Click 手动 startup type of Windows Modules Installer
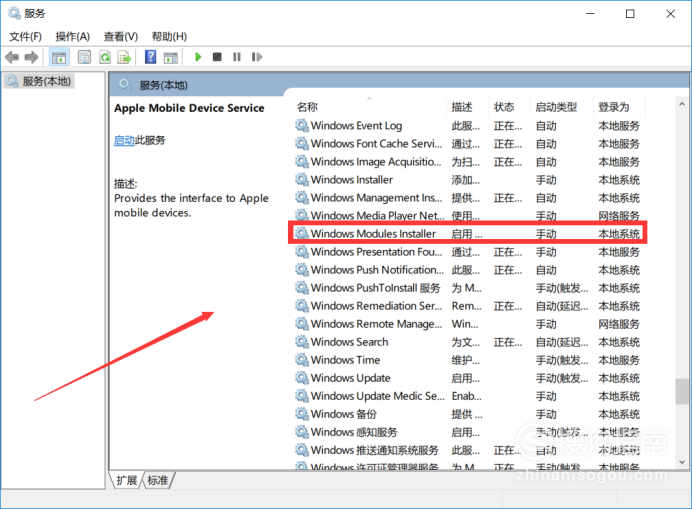Image resolution: width=692 pixels, height=509 pixels. click(546, 234)
